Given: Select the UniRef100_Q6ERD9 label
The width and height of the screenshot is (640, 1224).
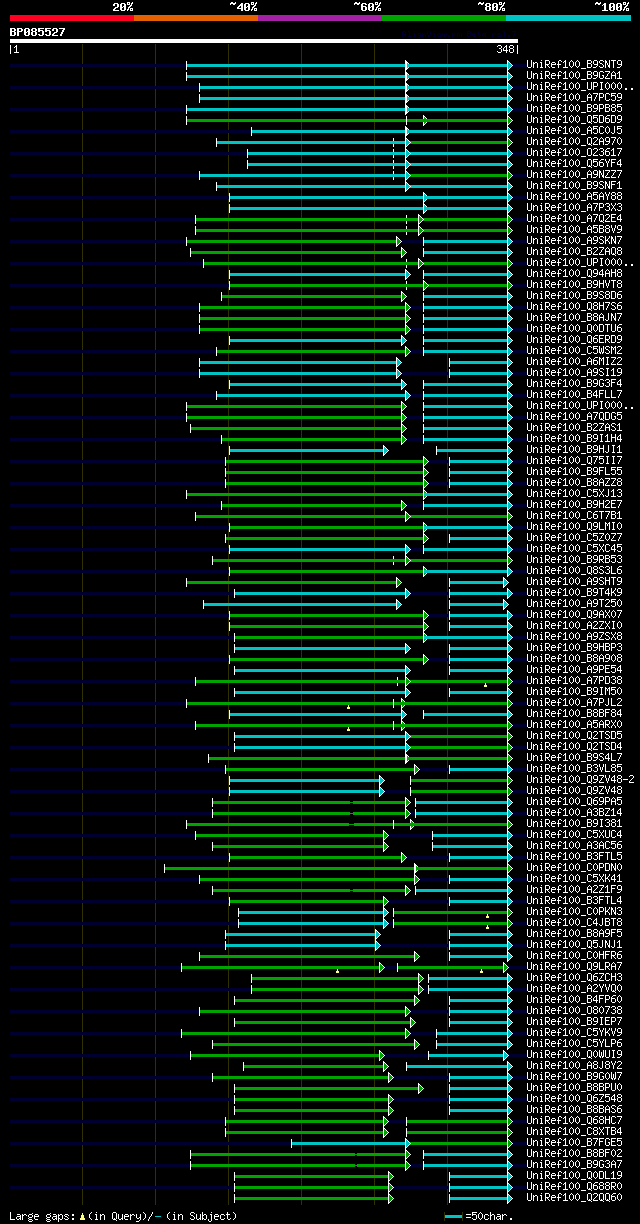Looking at the screenshot, I should [574, 339].
